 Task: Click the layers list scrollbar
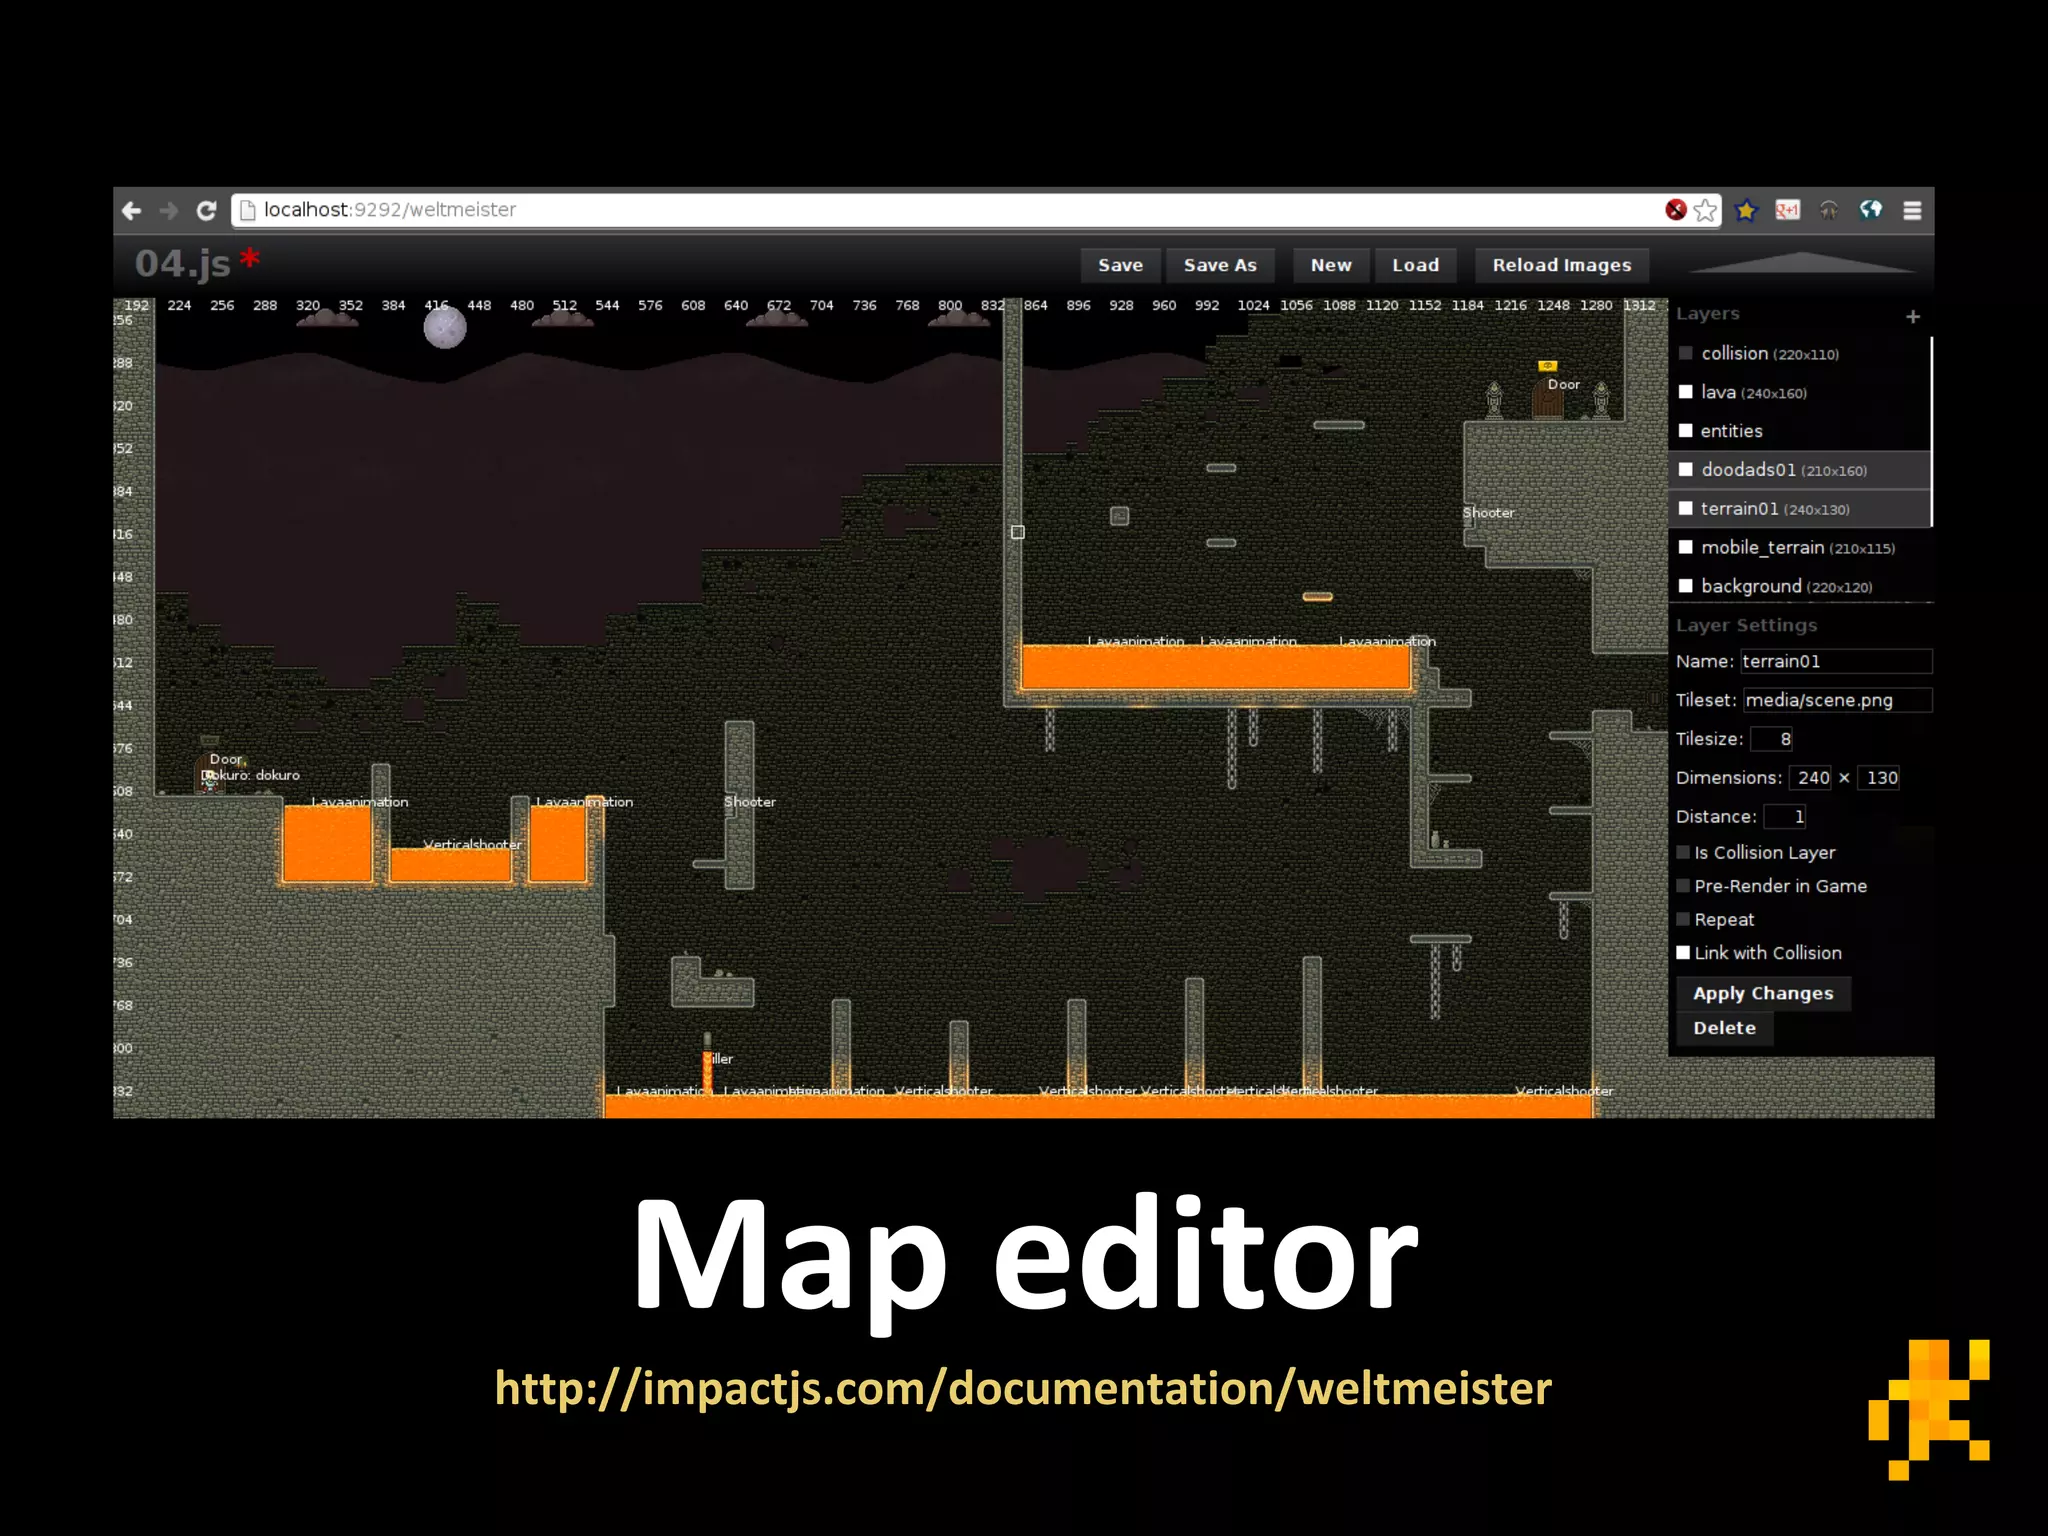1931,431
